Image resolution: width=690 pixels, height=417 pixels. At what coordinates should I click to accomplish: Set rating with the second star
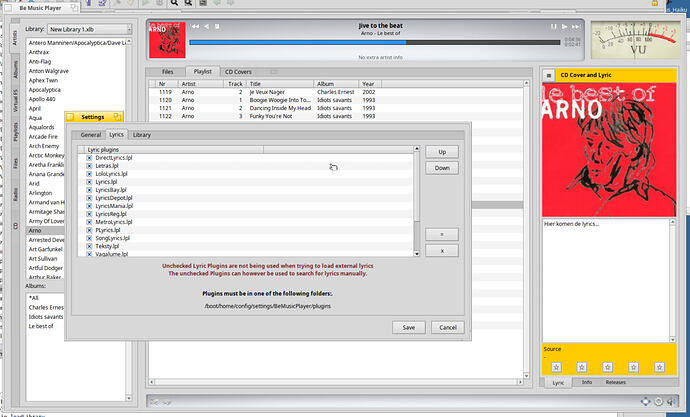point(582,367)
